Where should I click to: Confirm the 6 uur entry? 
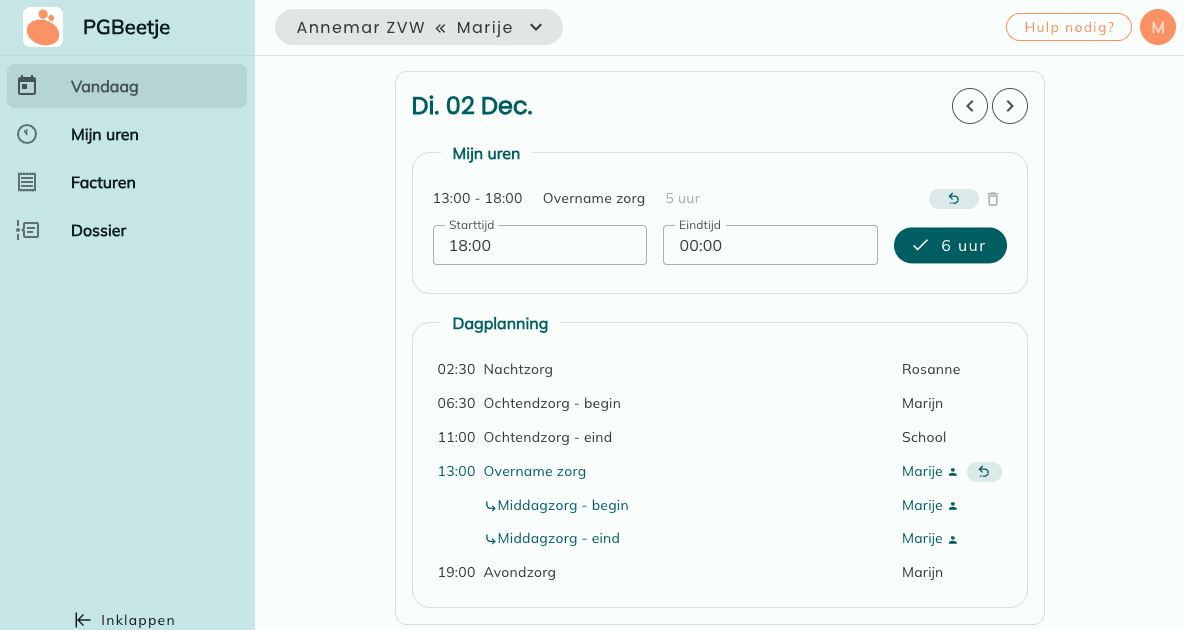(950, 245)
